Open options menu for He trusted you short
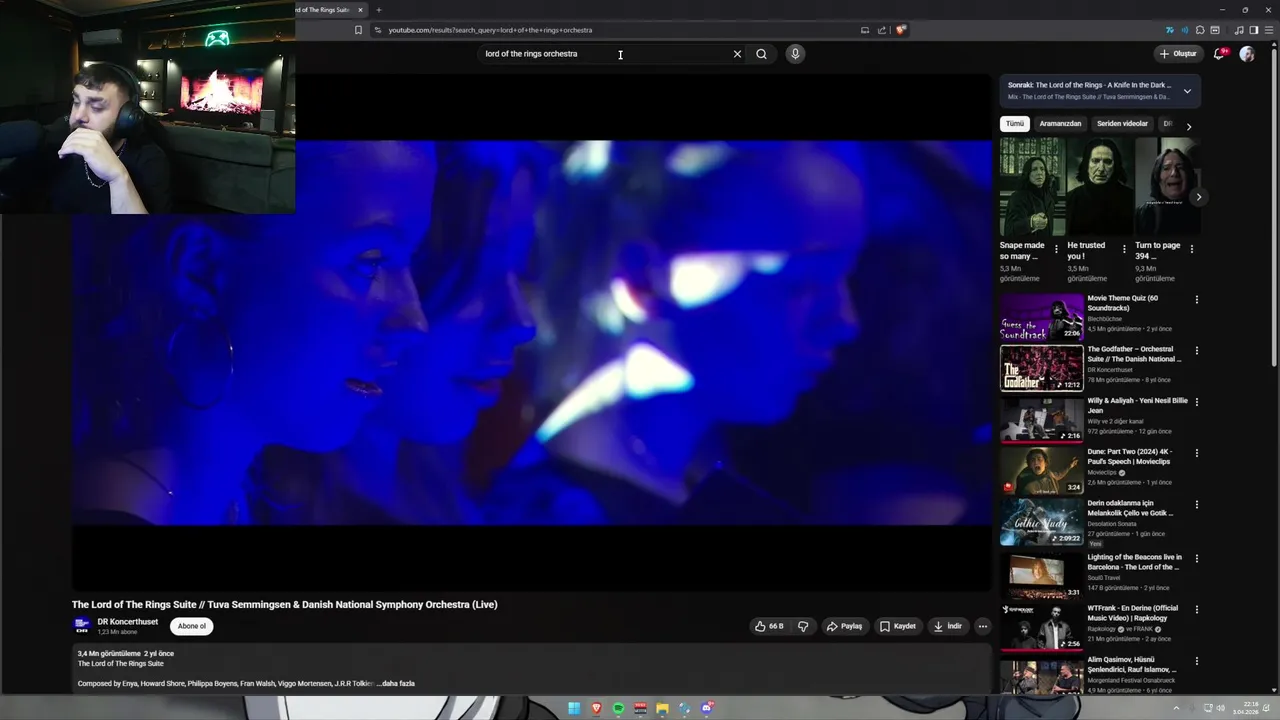This screenshot has width=1280, height=720. tap(1124, 249)
